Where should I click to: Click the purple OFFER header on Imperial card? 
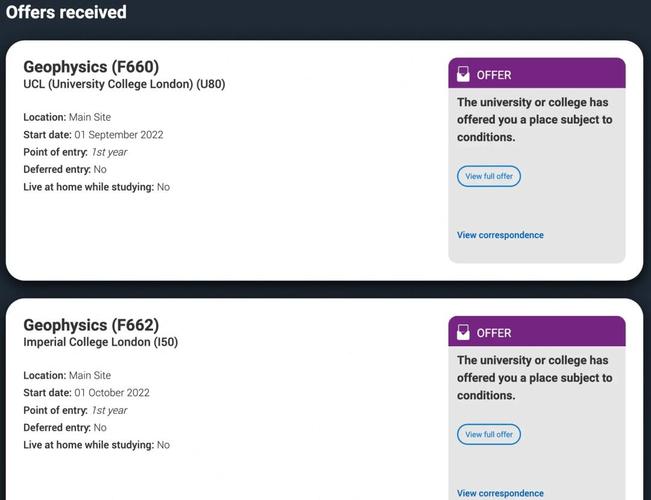[x=537, y=331]
